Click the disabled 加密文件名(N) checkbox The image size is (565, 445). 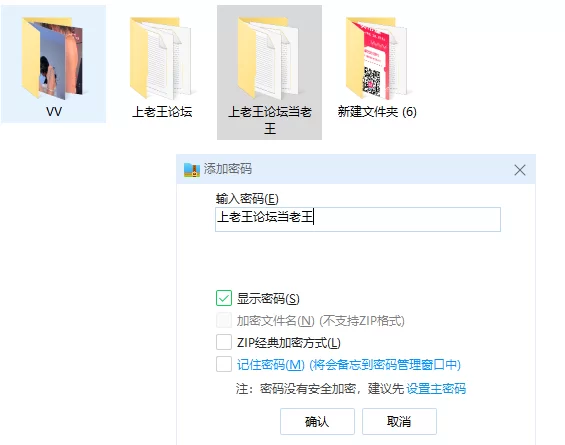(224, 320)
